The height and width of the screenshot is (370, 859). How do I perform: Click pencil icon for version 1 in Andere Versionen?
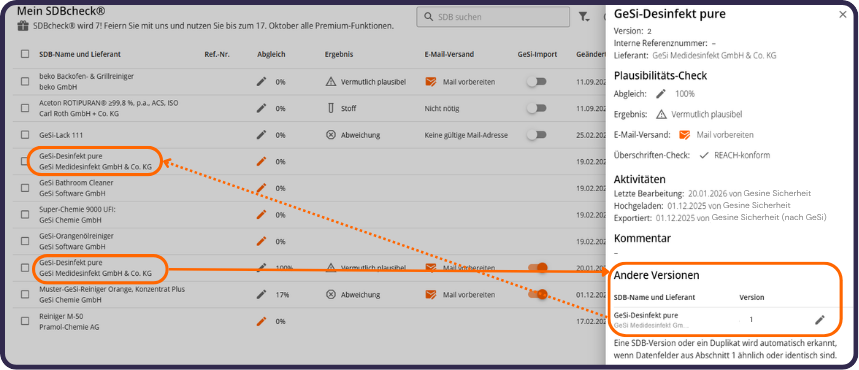819,320
